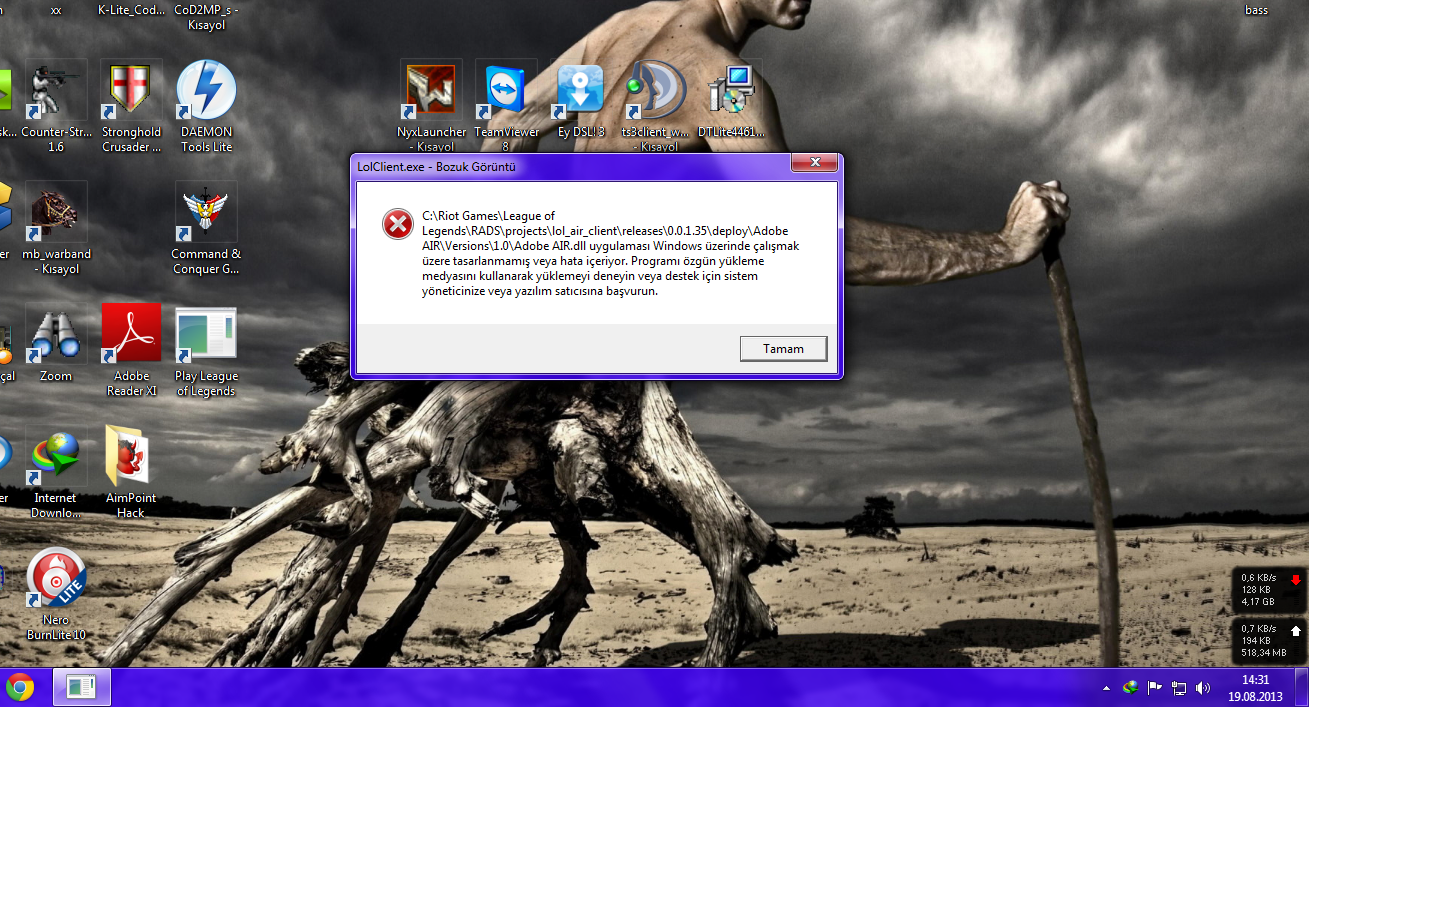The height and width of the screenshot is (900, 1440).
Task: Select the CoD2MP_s - Kısayol desktop label
Action: [x=206, y=17]
